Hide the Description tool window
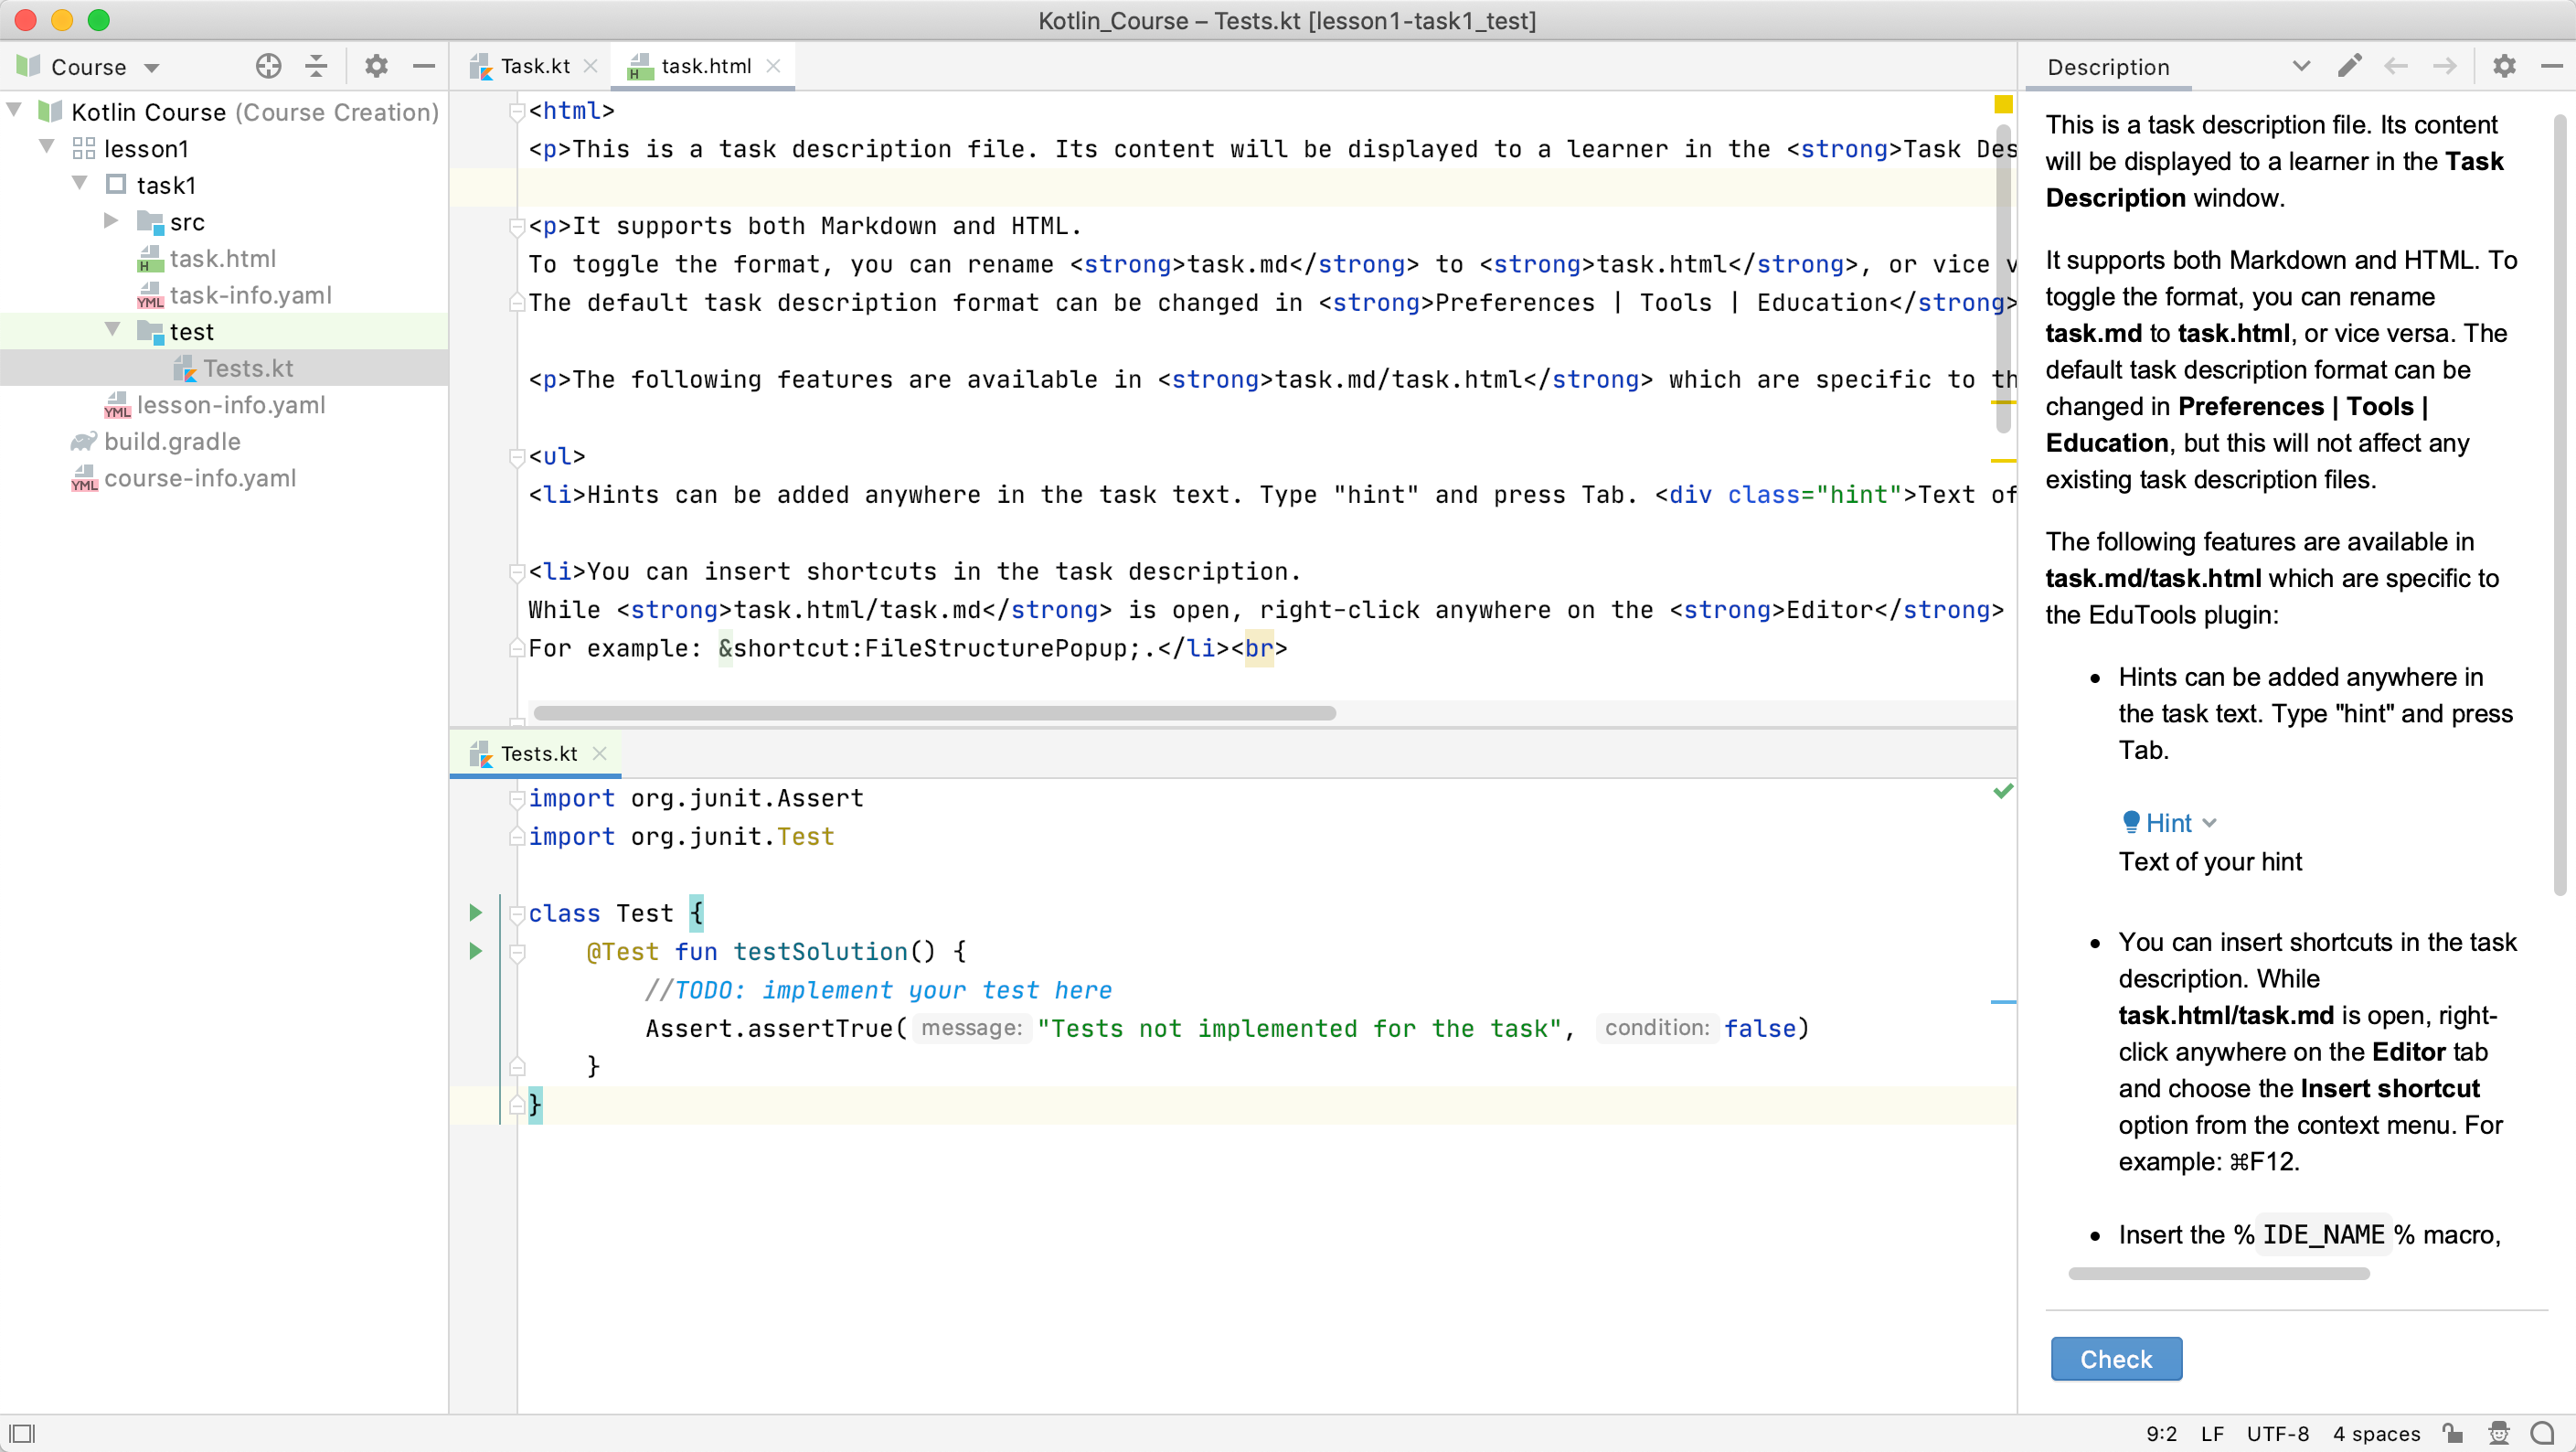This screenshot has height=1452, width=2576. click(x=2552, y=66)
